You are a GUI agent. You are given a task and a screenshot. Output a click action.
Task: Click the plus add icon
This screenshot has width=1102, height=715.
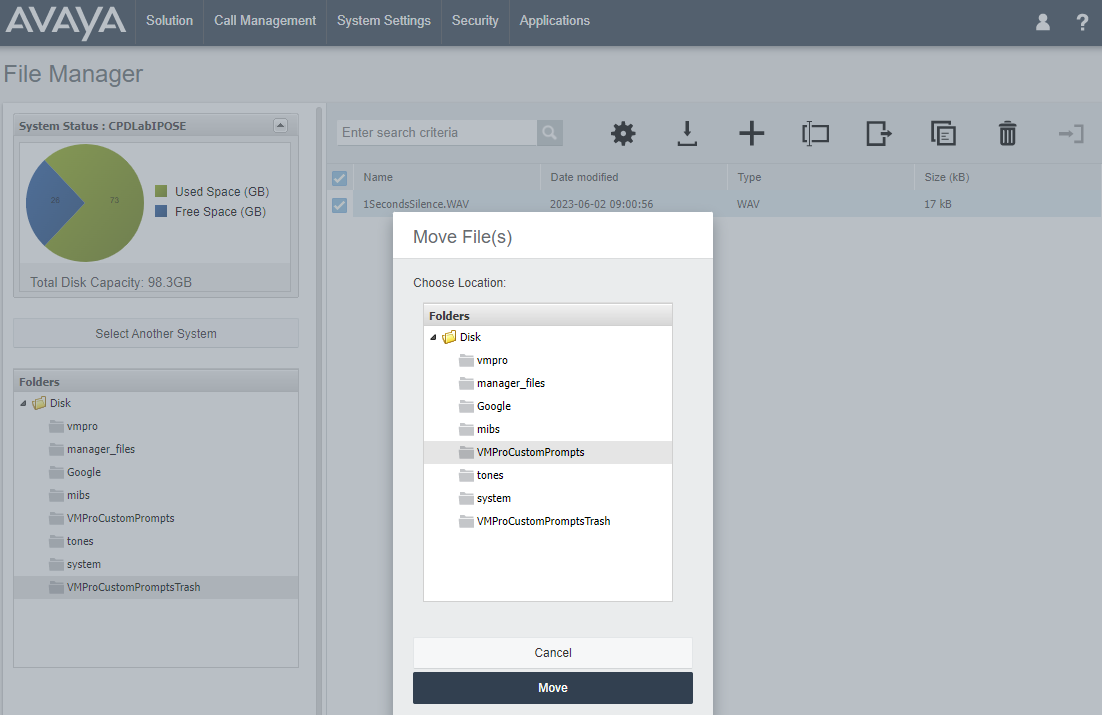tap(751, 134)
